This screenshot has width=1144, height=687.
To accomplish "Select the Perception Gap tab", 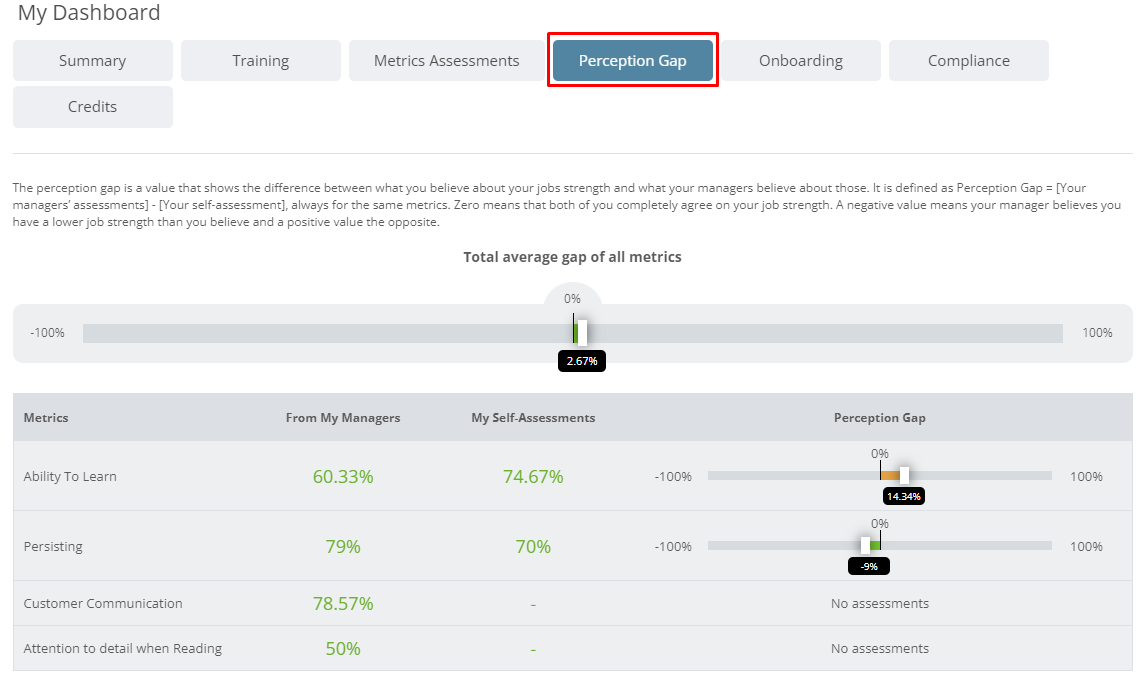I will (633, 61).
